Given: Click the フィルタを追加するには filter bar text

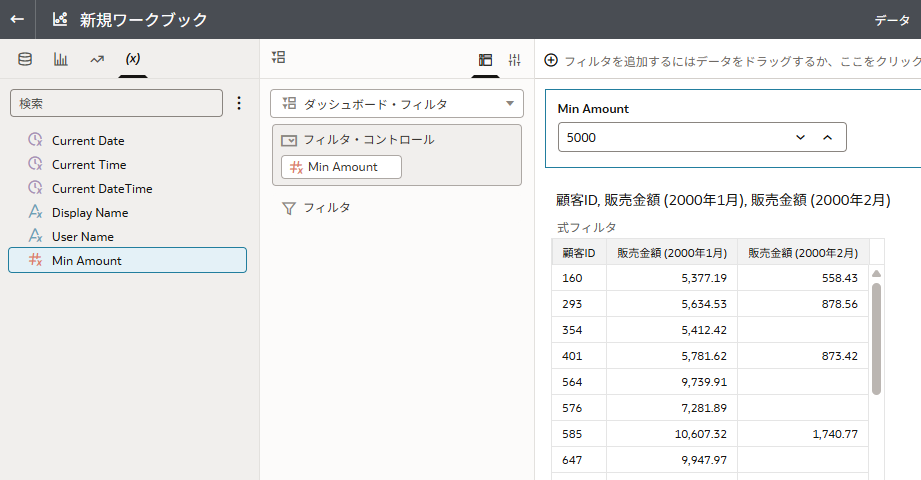Looking at the screenshot, I should [x=741, y=61].
